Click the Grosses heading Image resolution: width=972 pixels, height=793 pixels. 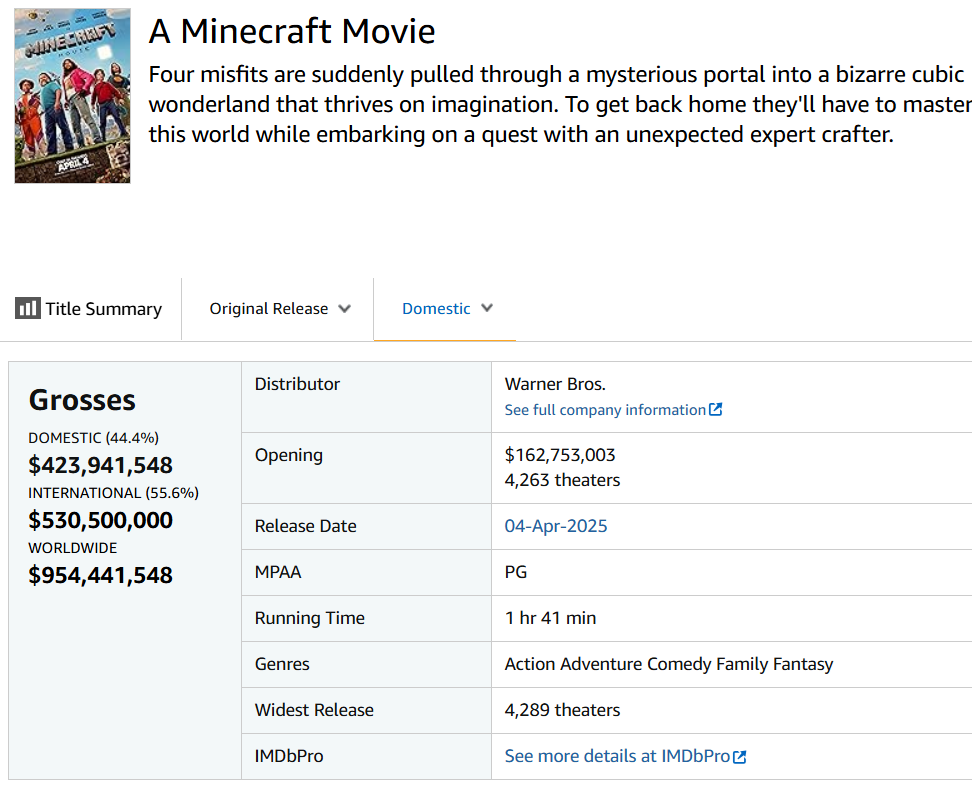pyautogui.click(x=82, y=400)
